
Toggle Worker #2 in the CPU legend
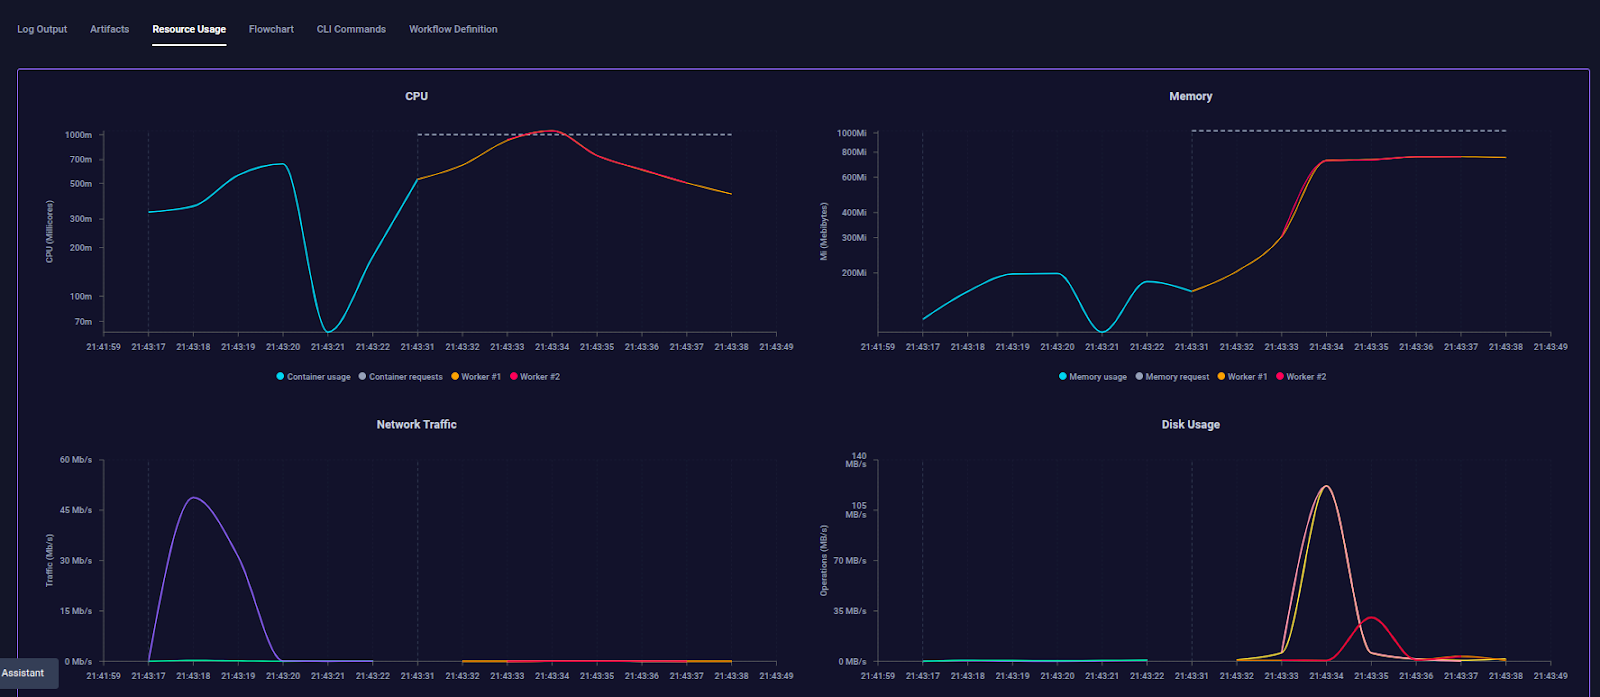click(535, 377)
